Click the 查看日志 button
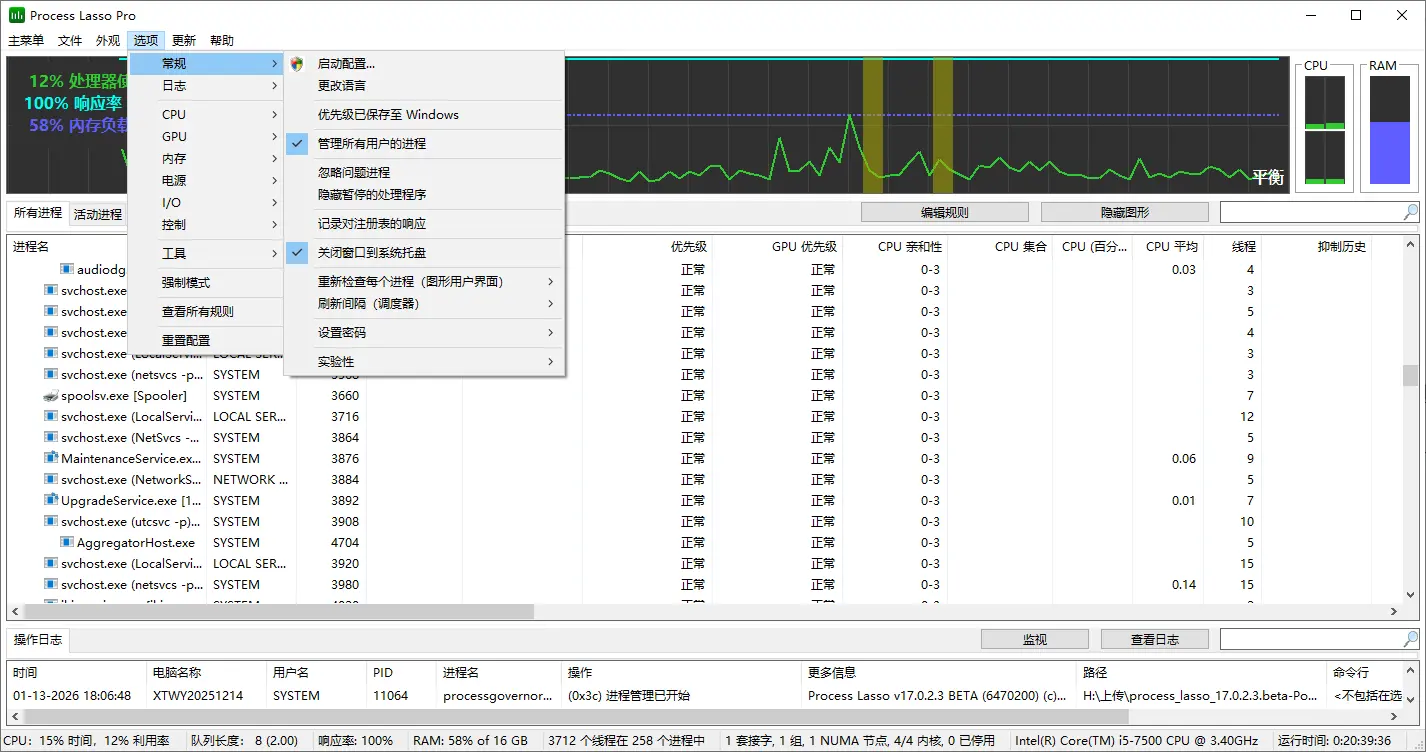Image resolution: width=1426 pixels, height=752 pixels. 1154,640
